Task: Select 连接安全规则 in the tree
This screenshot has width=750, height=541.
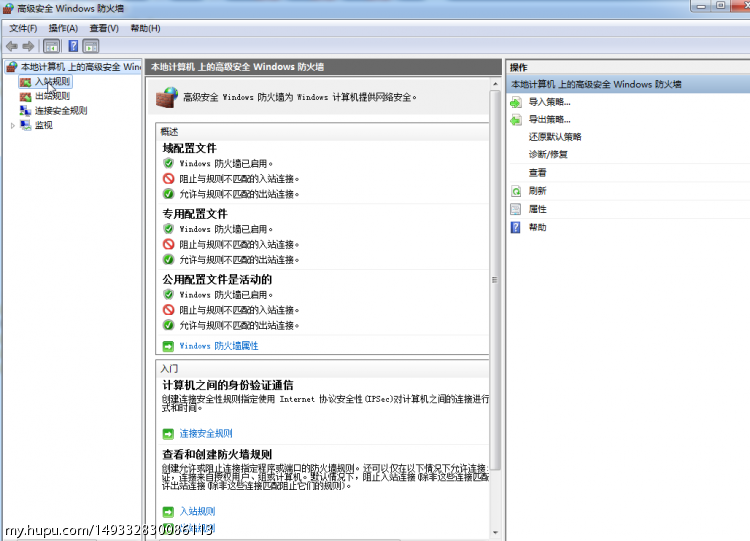Action: tap(61, 110)
